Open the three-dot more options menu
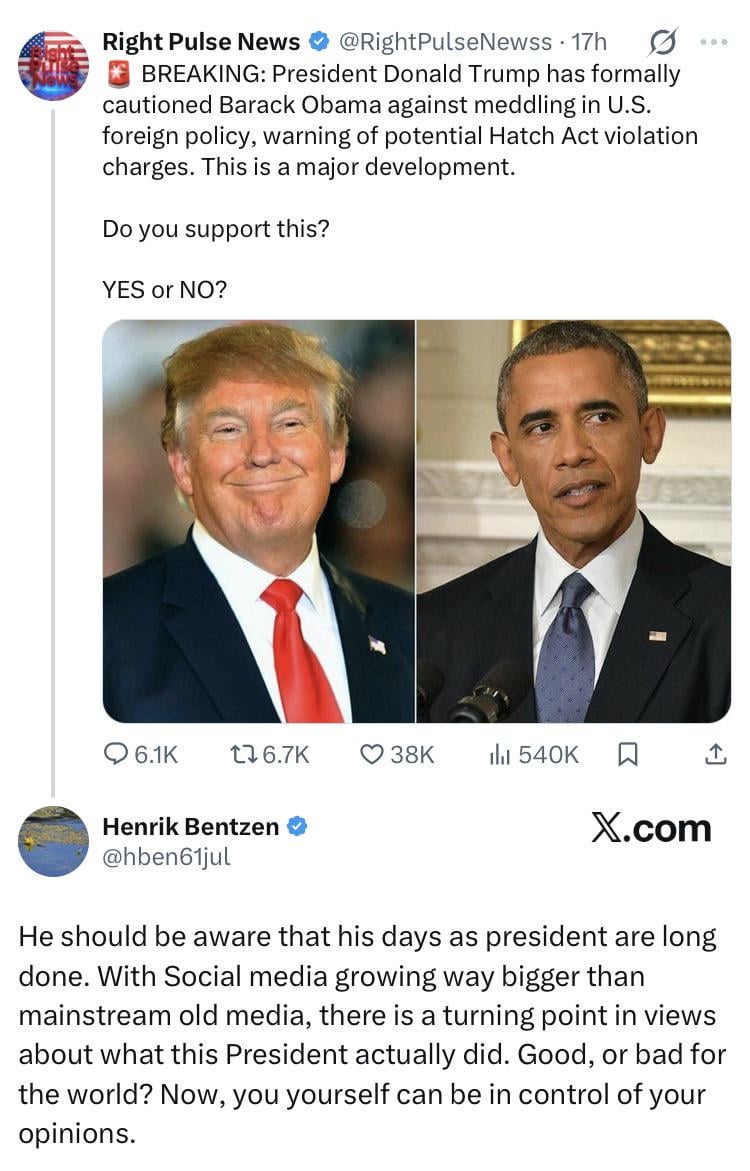 713,43
